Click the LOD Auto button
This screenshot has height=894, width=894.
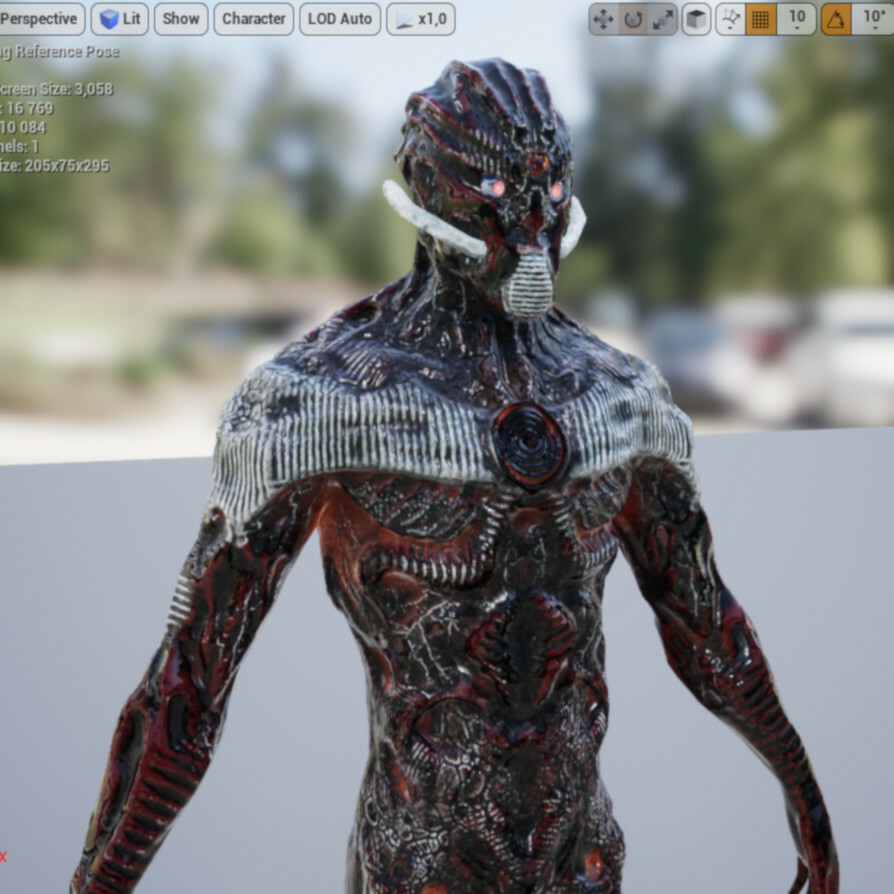click(339, 17)
